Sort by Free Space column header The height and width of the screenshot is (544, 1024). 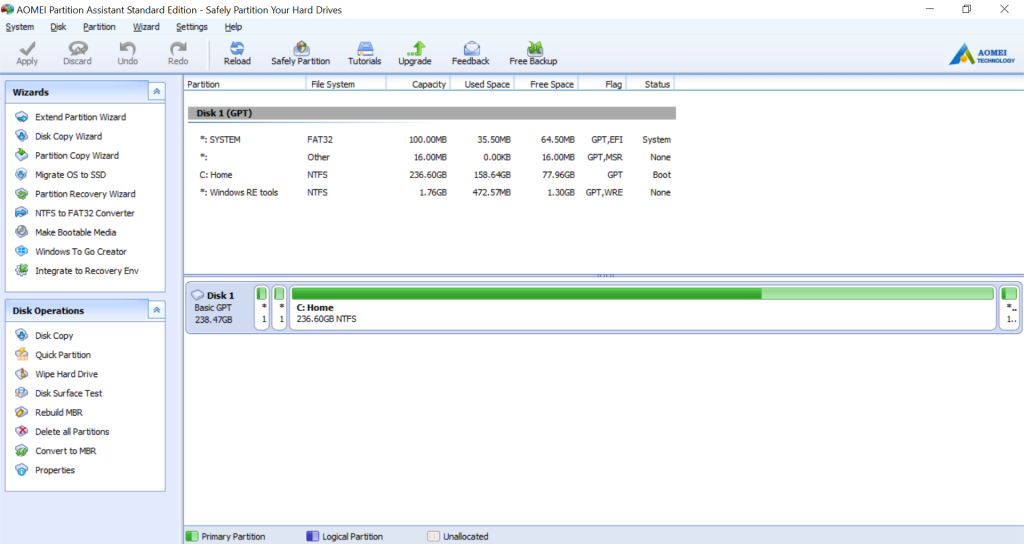point(546,84)
